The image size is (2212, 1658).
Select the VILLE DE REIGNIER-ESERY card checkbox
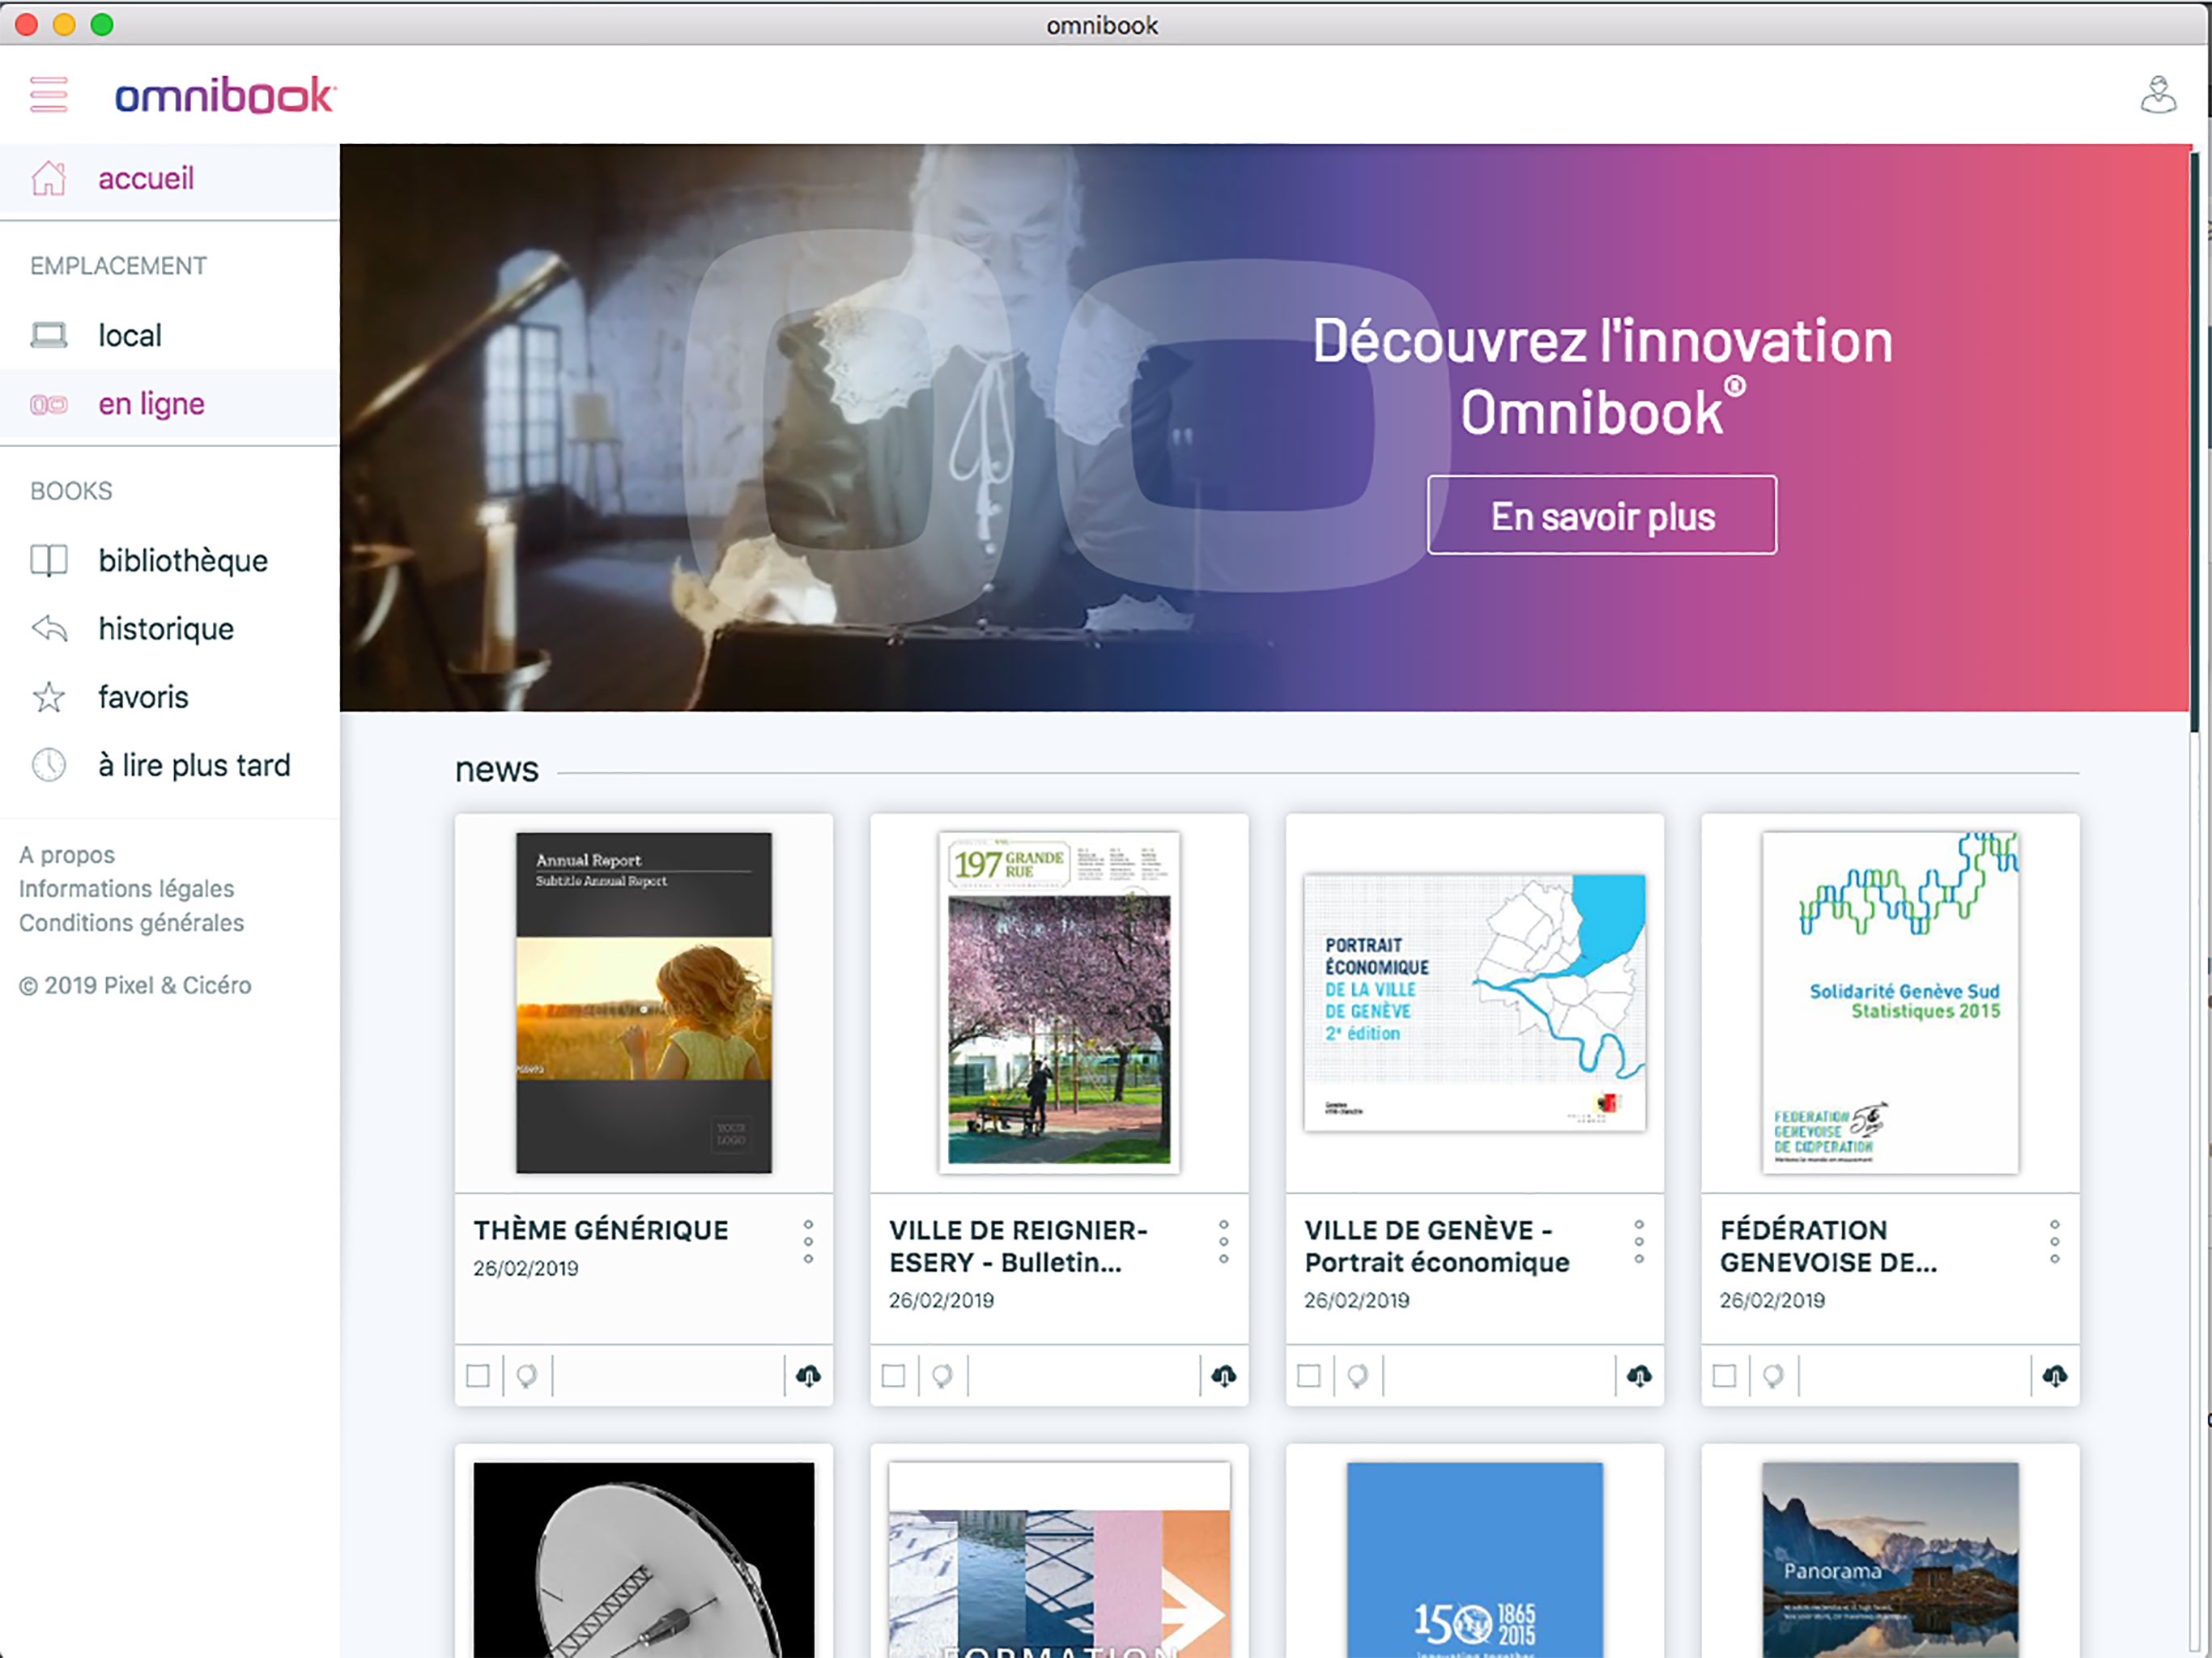tap(893, 1376)
